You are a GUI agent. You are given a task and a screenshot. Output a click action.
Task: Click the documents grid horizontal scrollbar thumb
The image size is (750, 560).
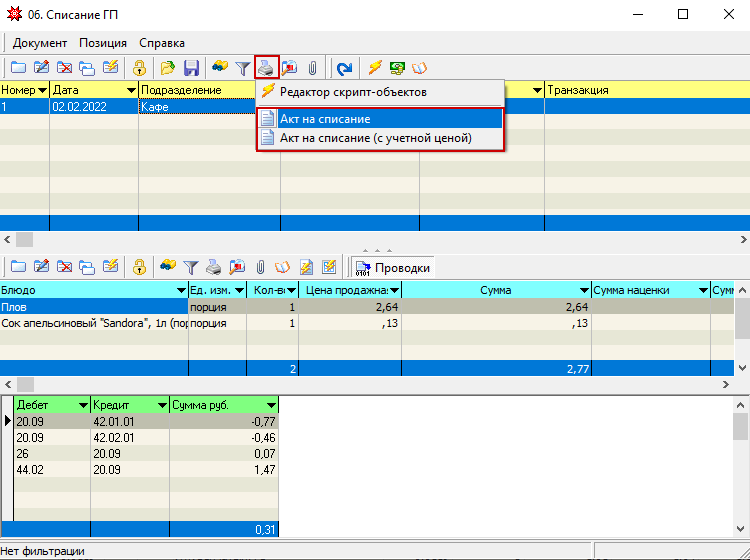[24, 239]
